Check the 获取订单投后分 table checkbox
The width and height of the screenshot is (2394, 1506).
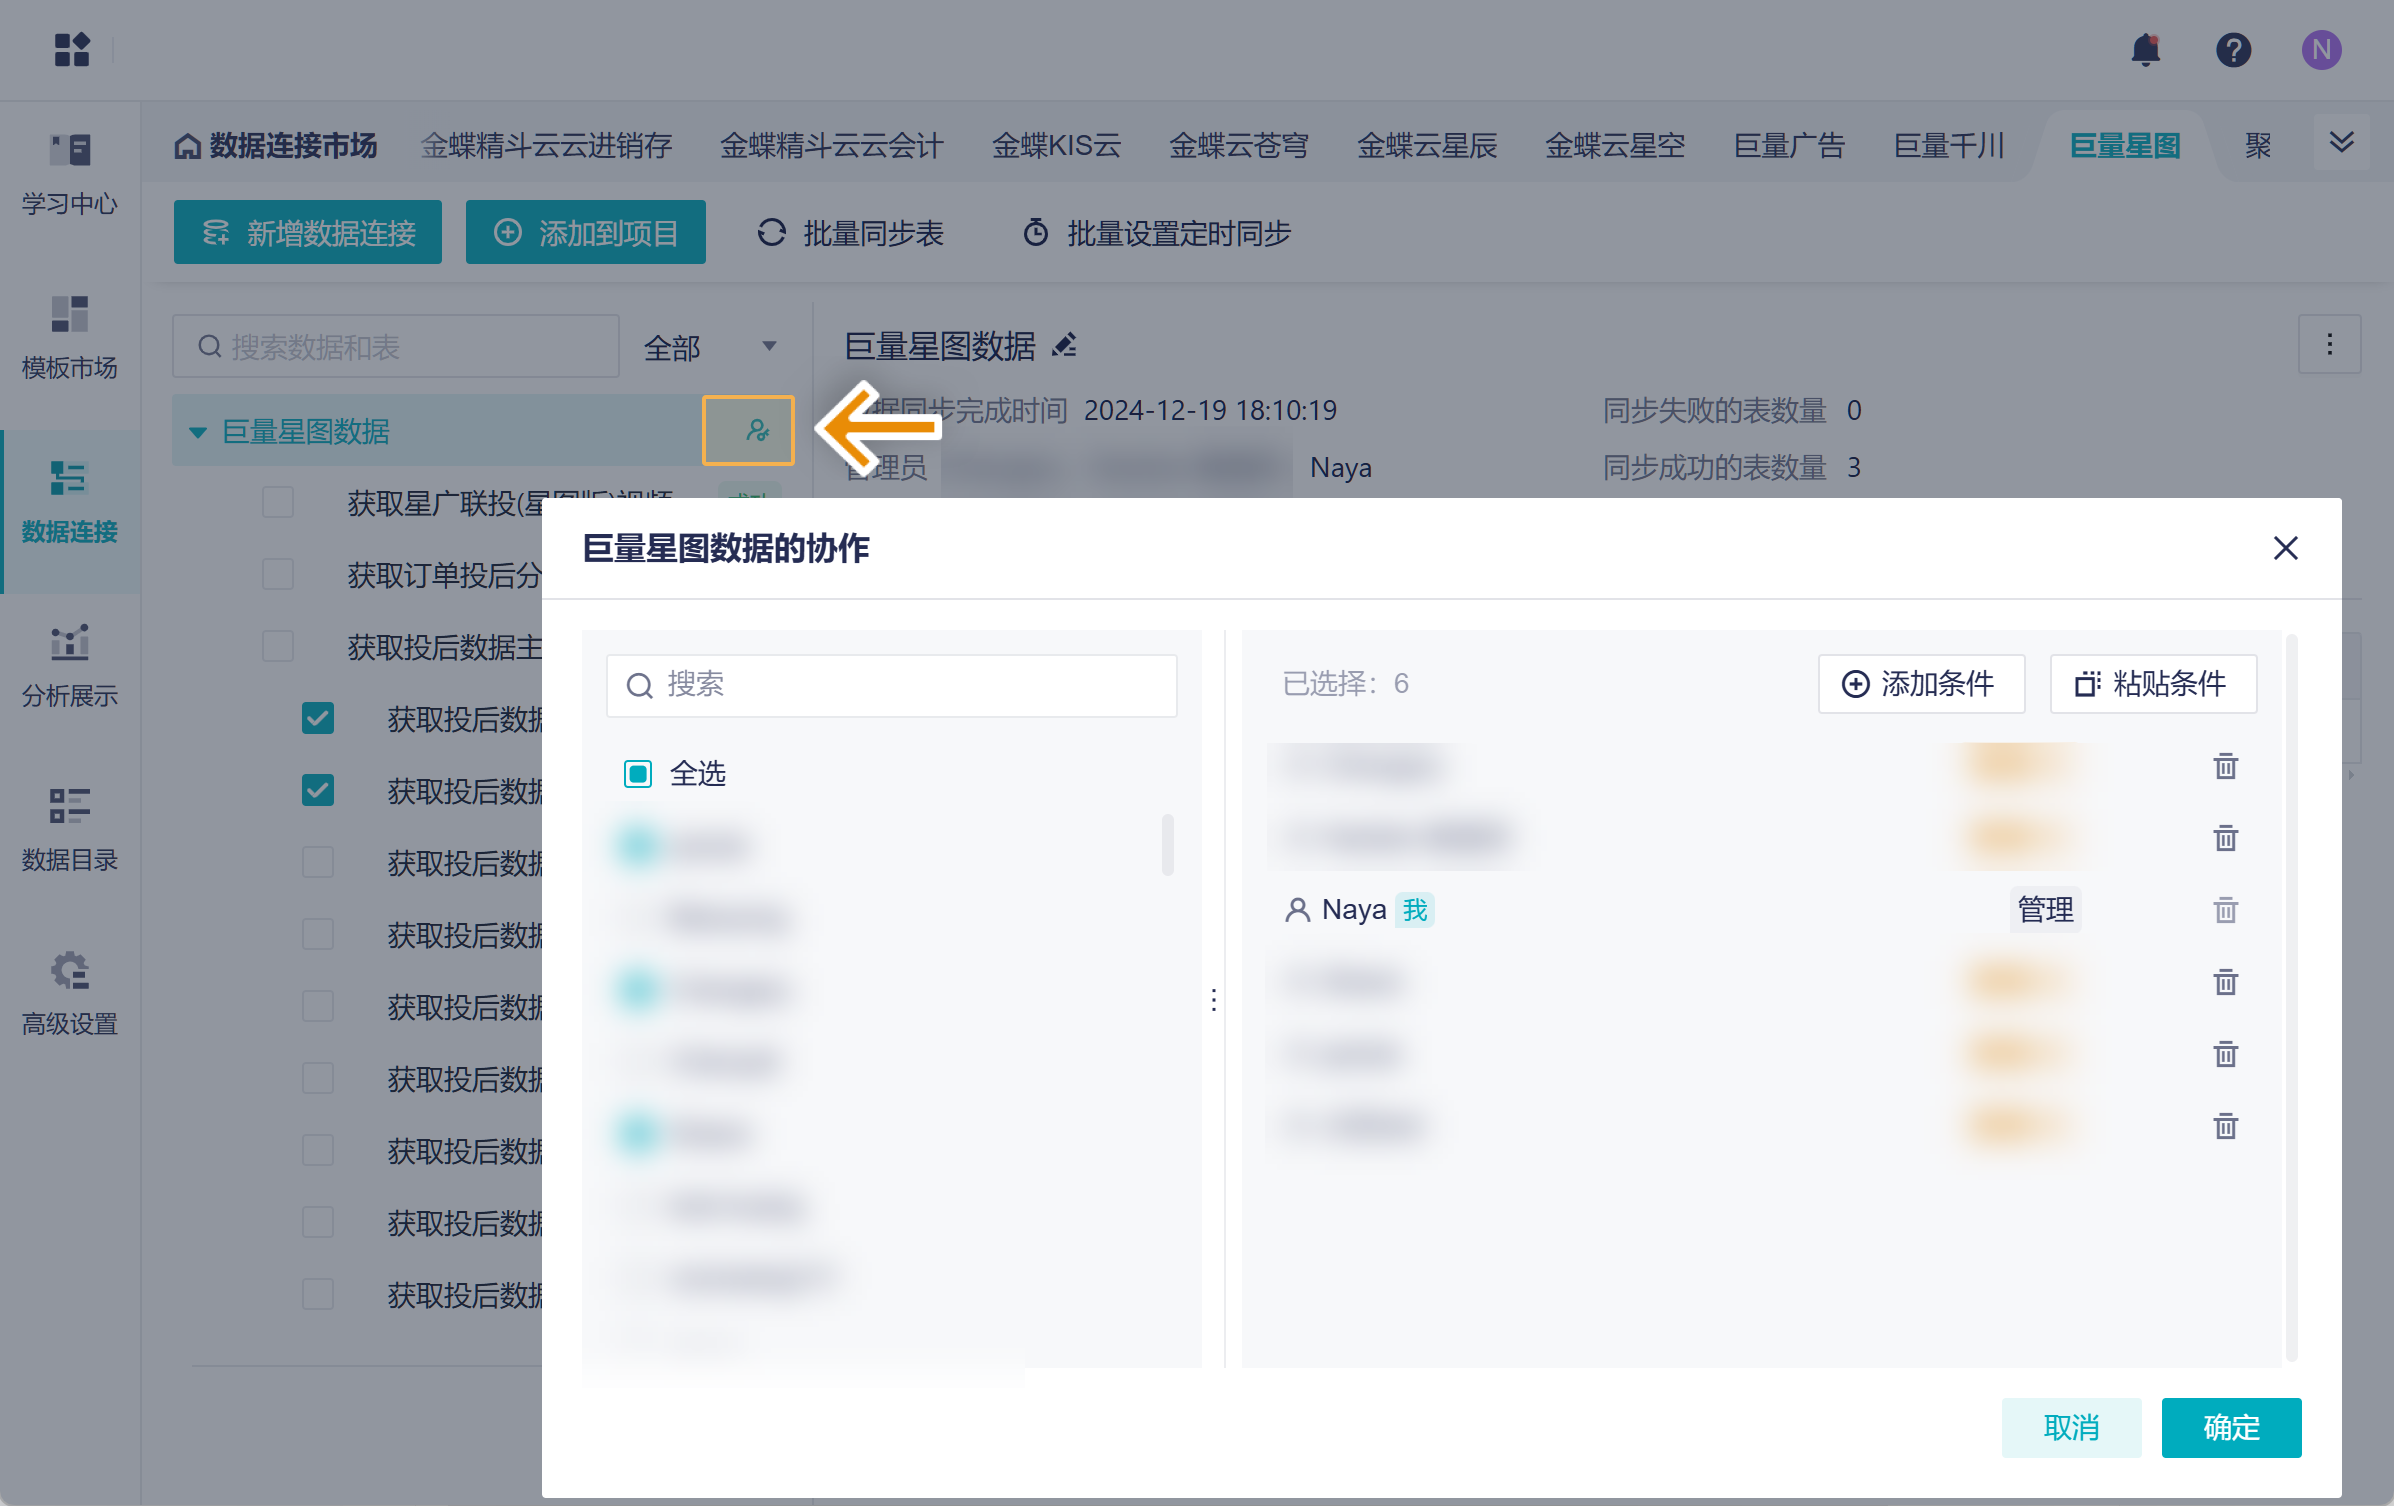278,575
